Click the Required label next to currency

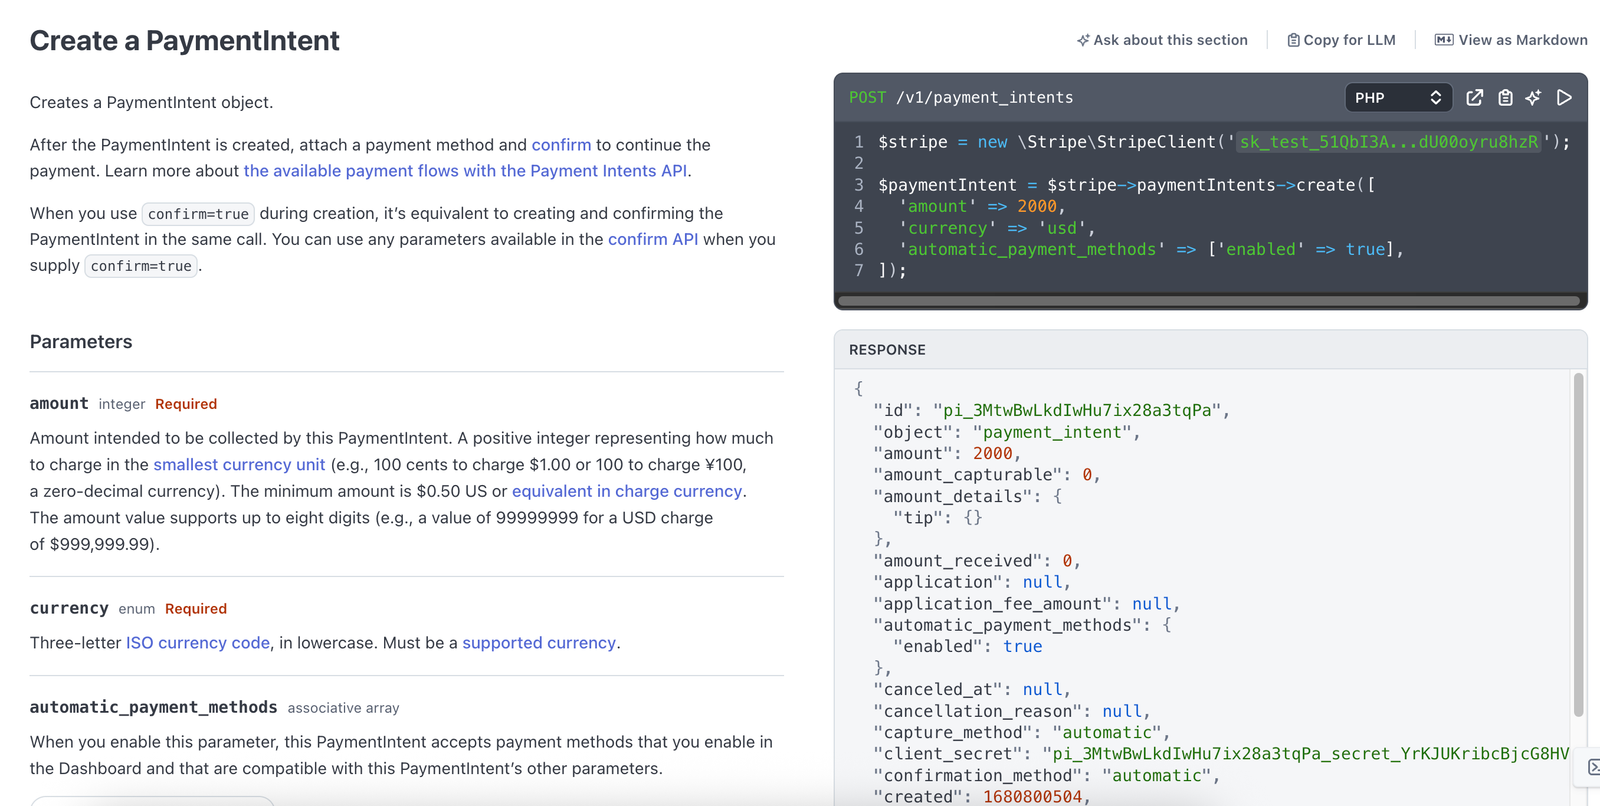tap(196, 609)
